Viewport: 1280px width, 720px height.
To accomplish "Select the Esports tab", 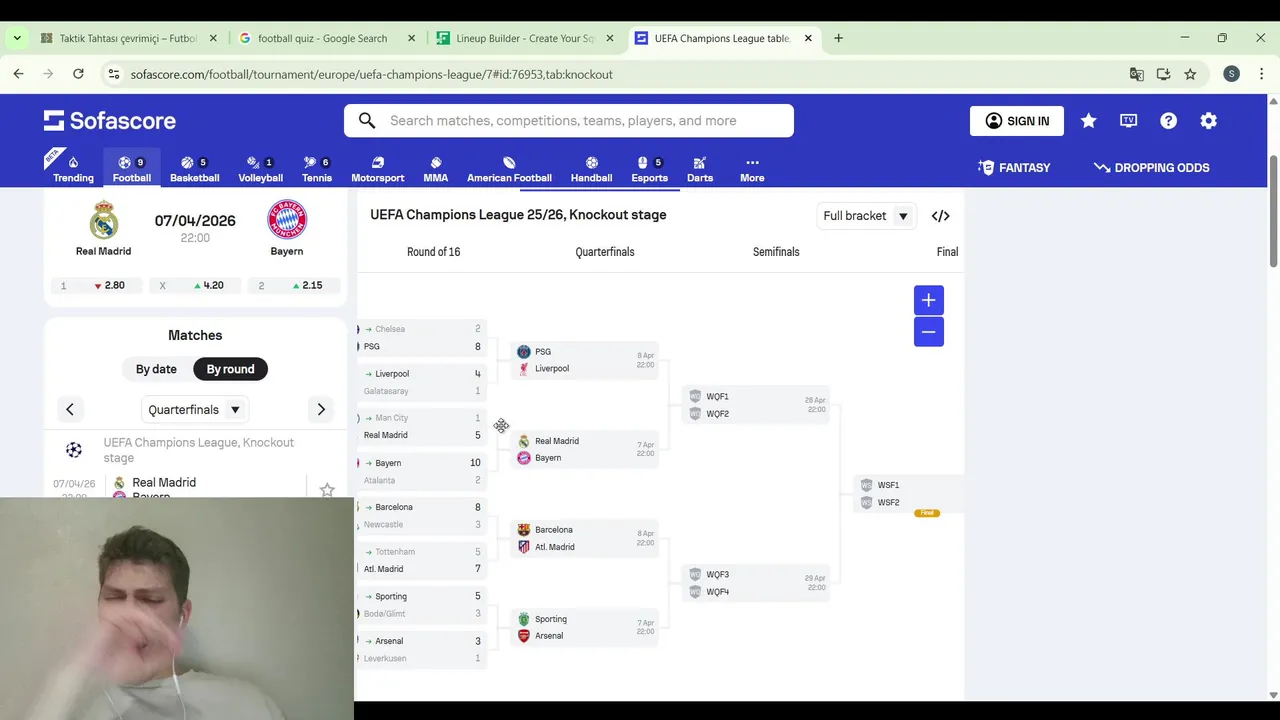I will (x=649, y=169).
